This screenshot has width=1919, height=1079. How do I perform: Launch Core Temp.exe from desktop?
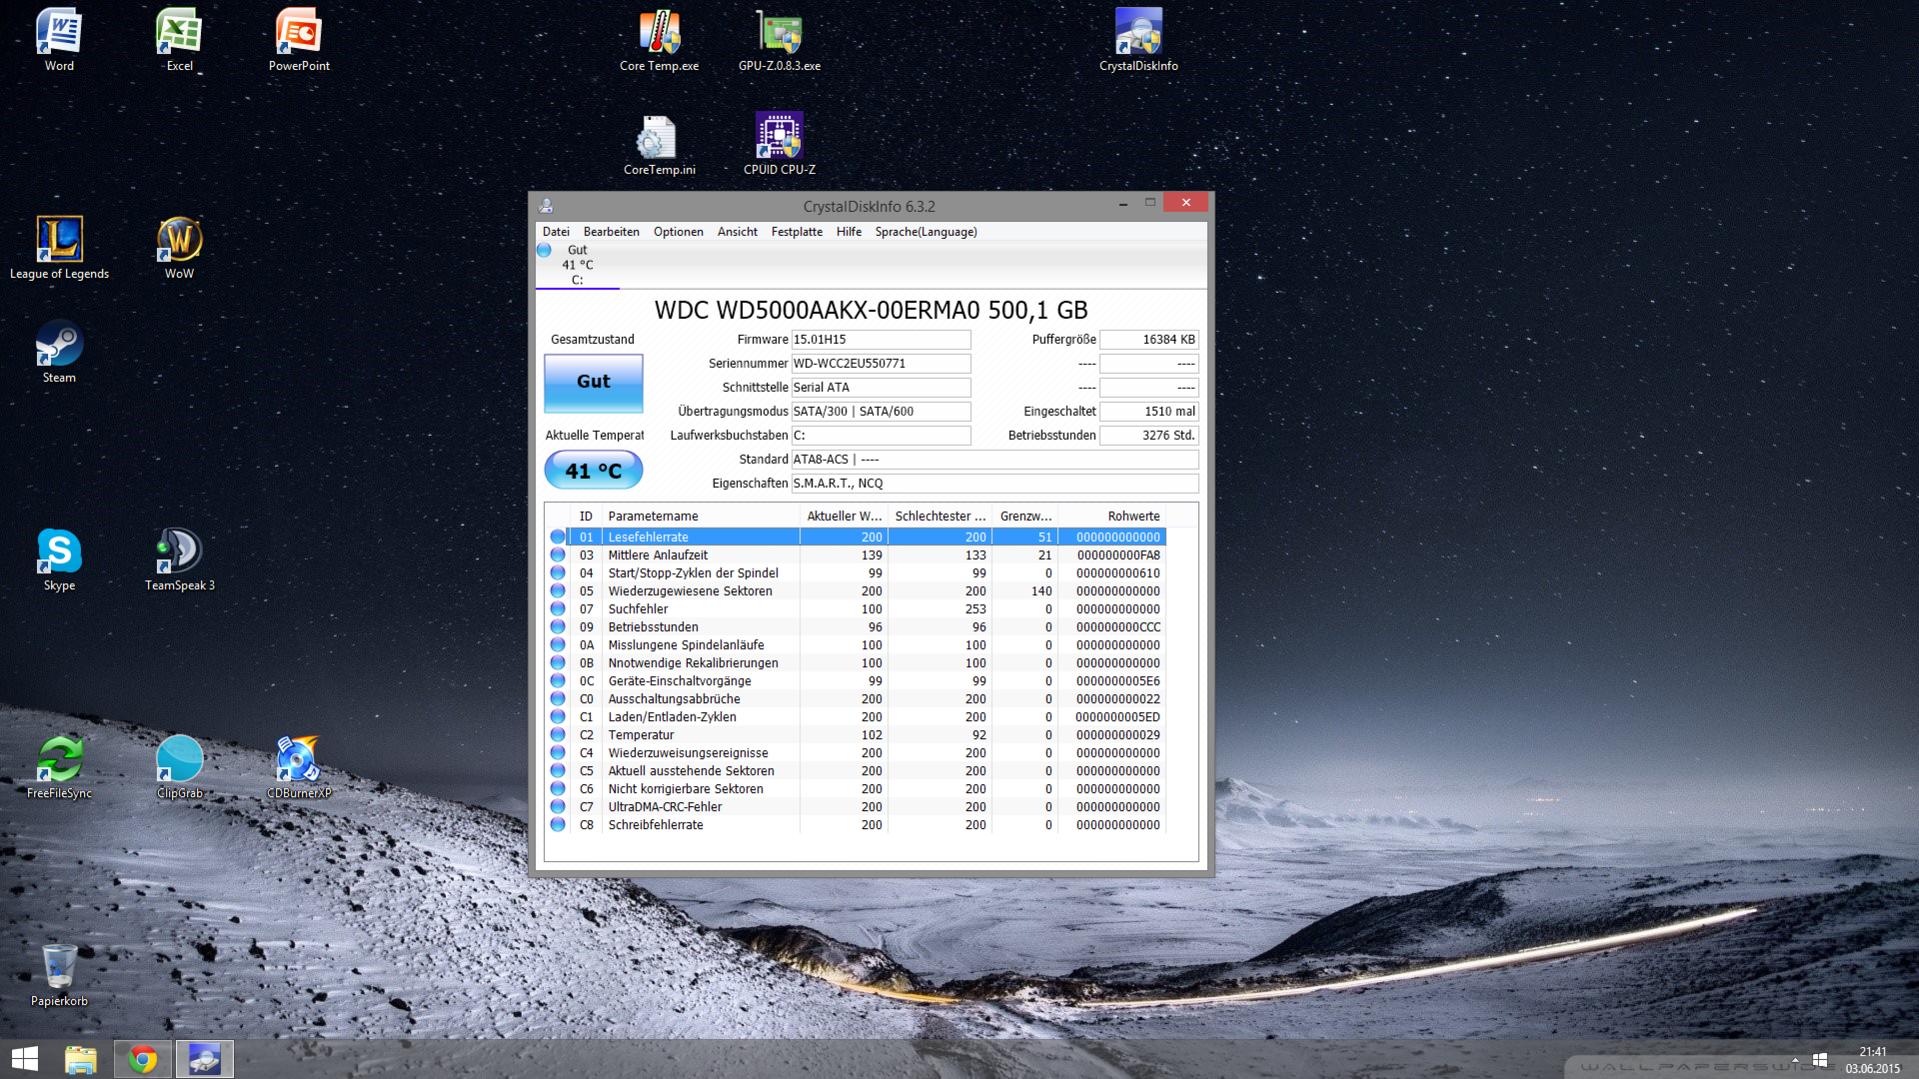[659, 40]
